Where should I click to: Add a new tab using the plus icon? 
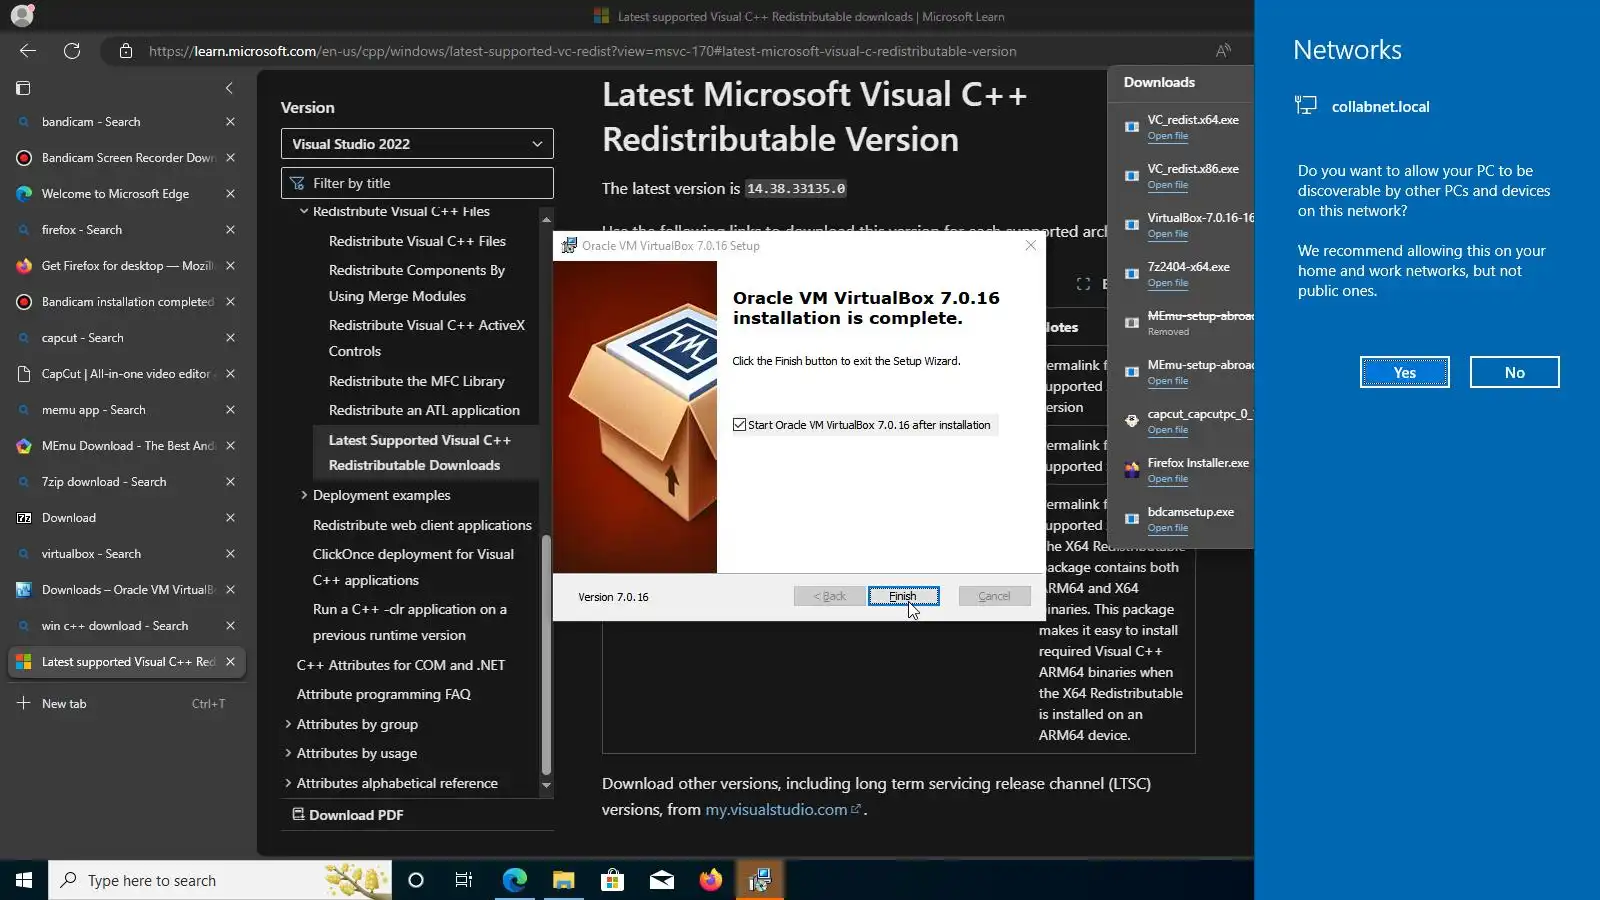[23, 703]
